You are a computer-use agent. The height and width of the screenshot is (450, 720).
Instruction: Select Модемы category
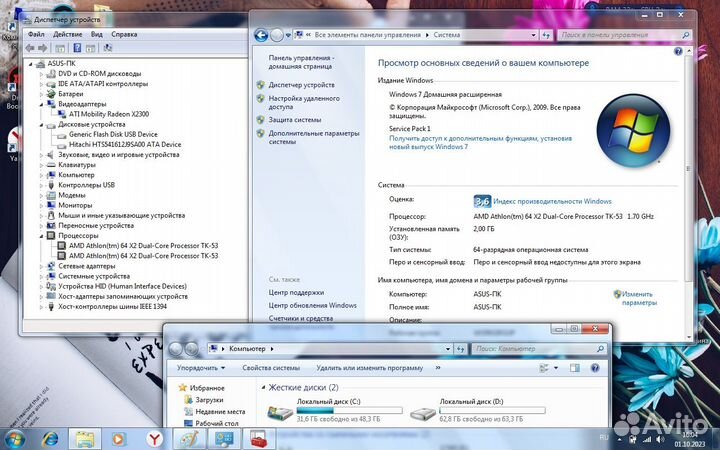coord(72,195)
